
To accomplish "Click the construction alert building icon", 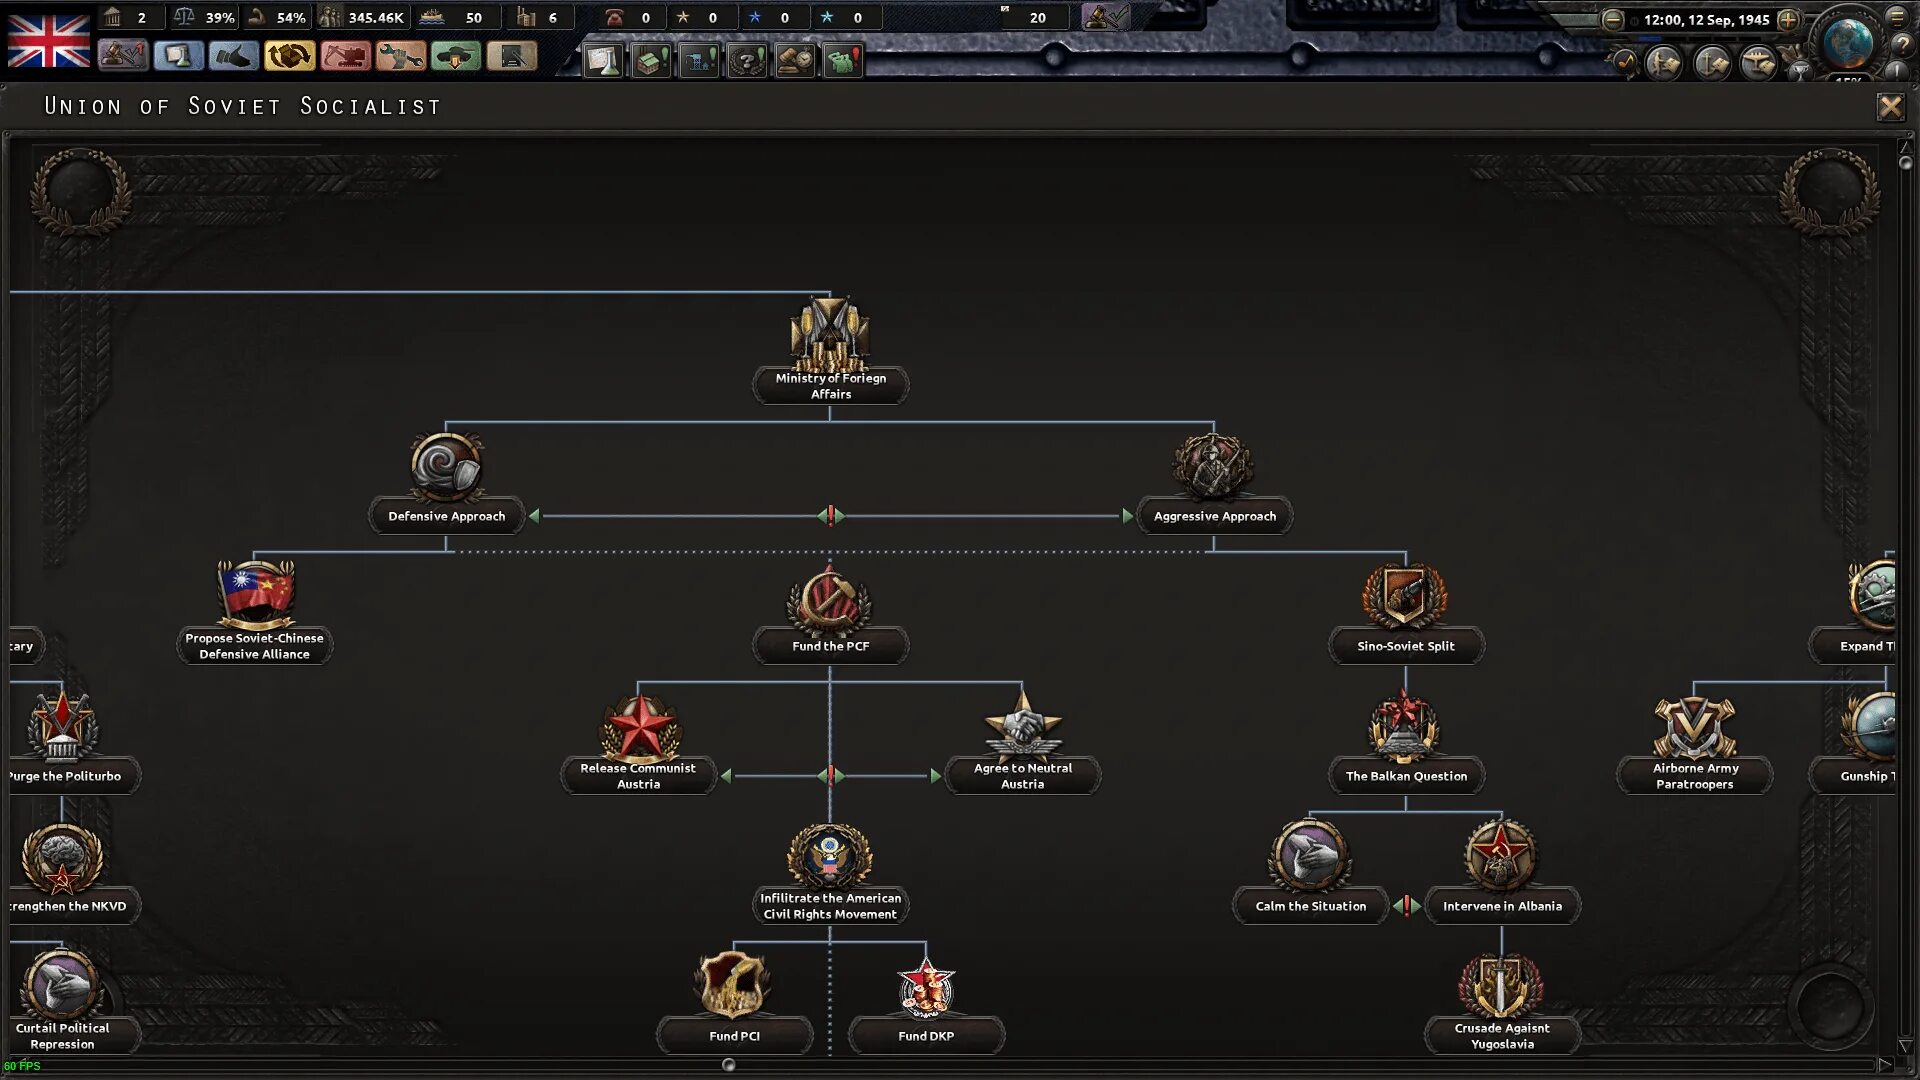I will (651, 61).
